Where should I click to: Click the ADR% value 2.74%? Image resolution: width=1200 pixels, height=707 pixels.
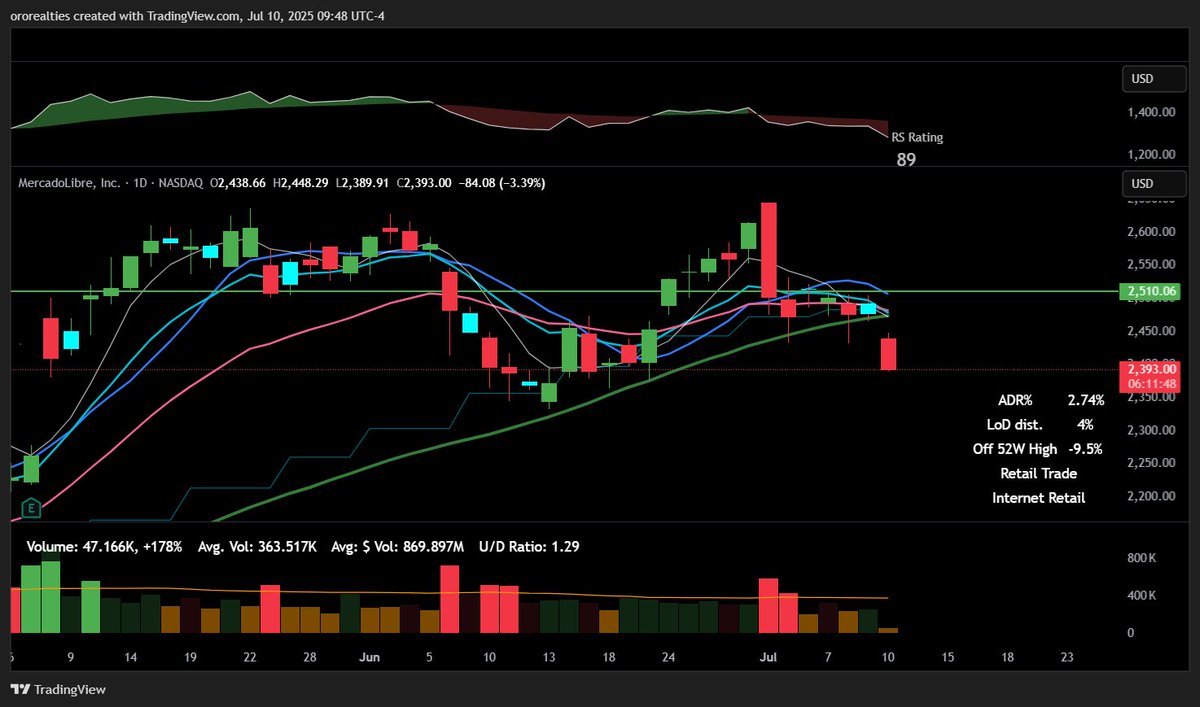pyautogui.click(x=1086, y=400)
